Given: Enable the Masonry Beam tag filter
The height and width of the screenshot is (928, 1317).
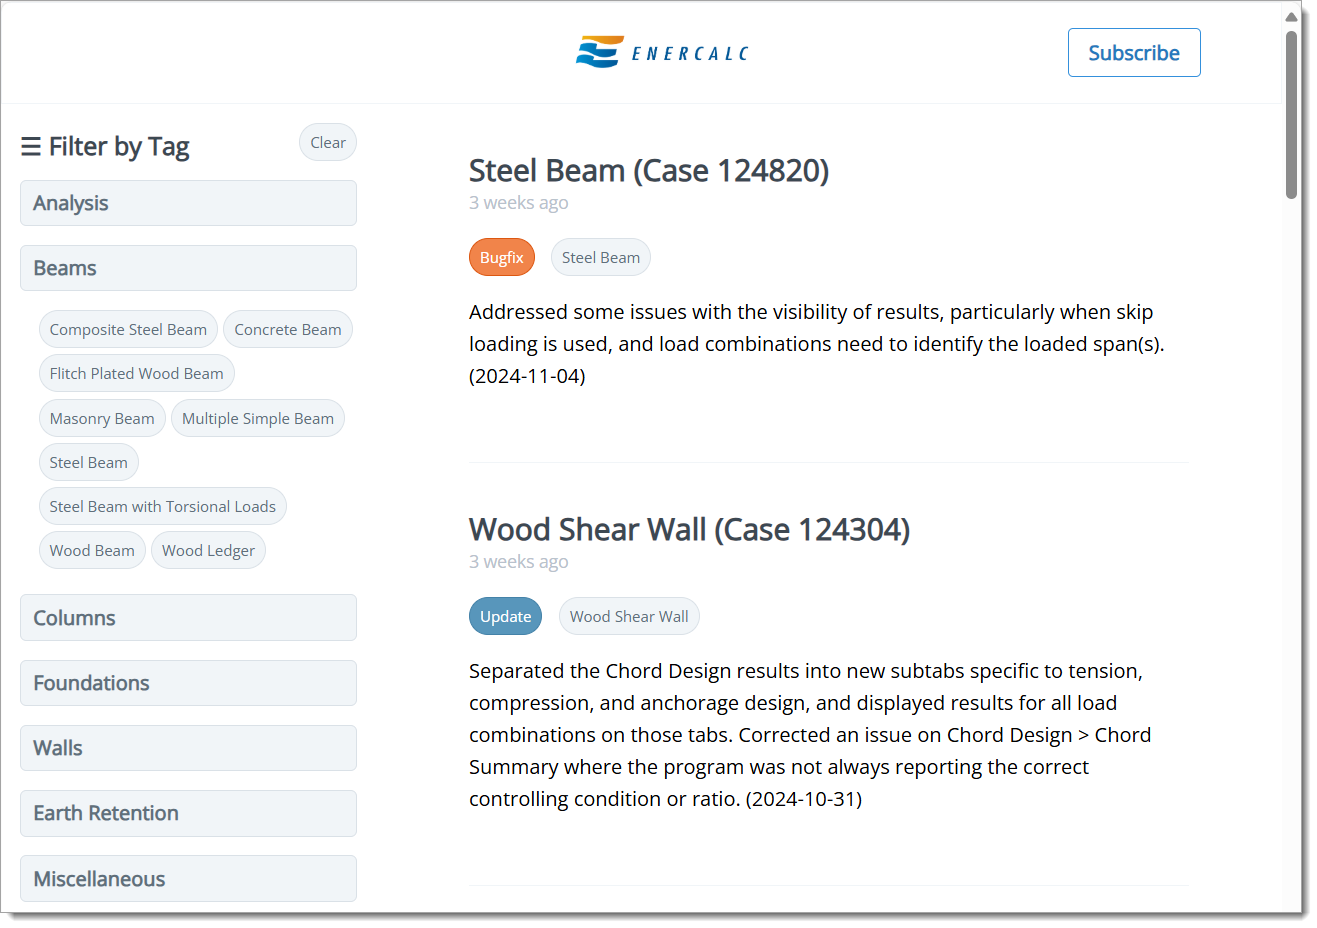Looking at the screenshot, I should click(102, 419).
